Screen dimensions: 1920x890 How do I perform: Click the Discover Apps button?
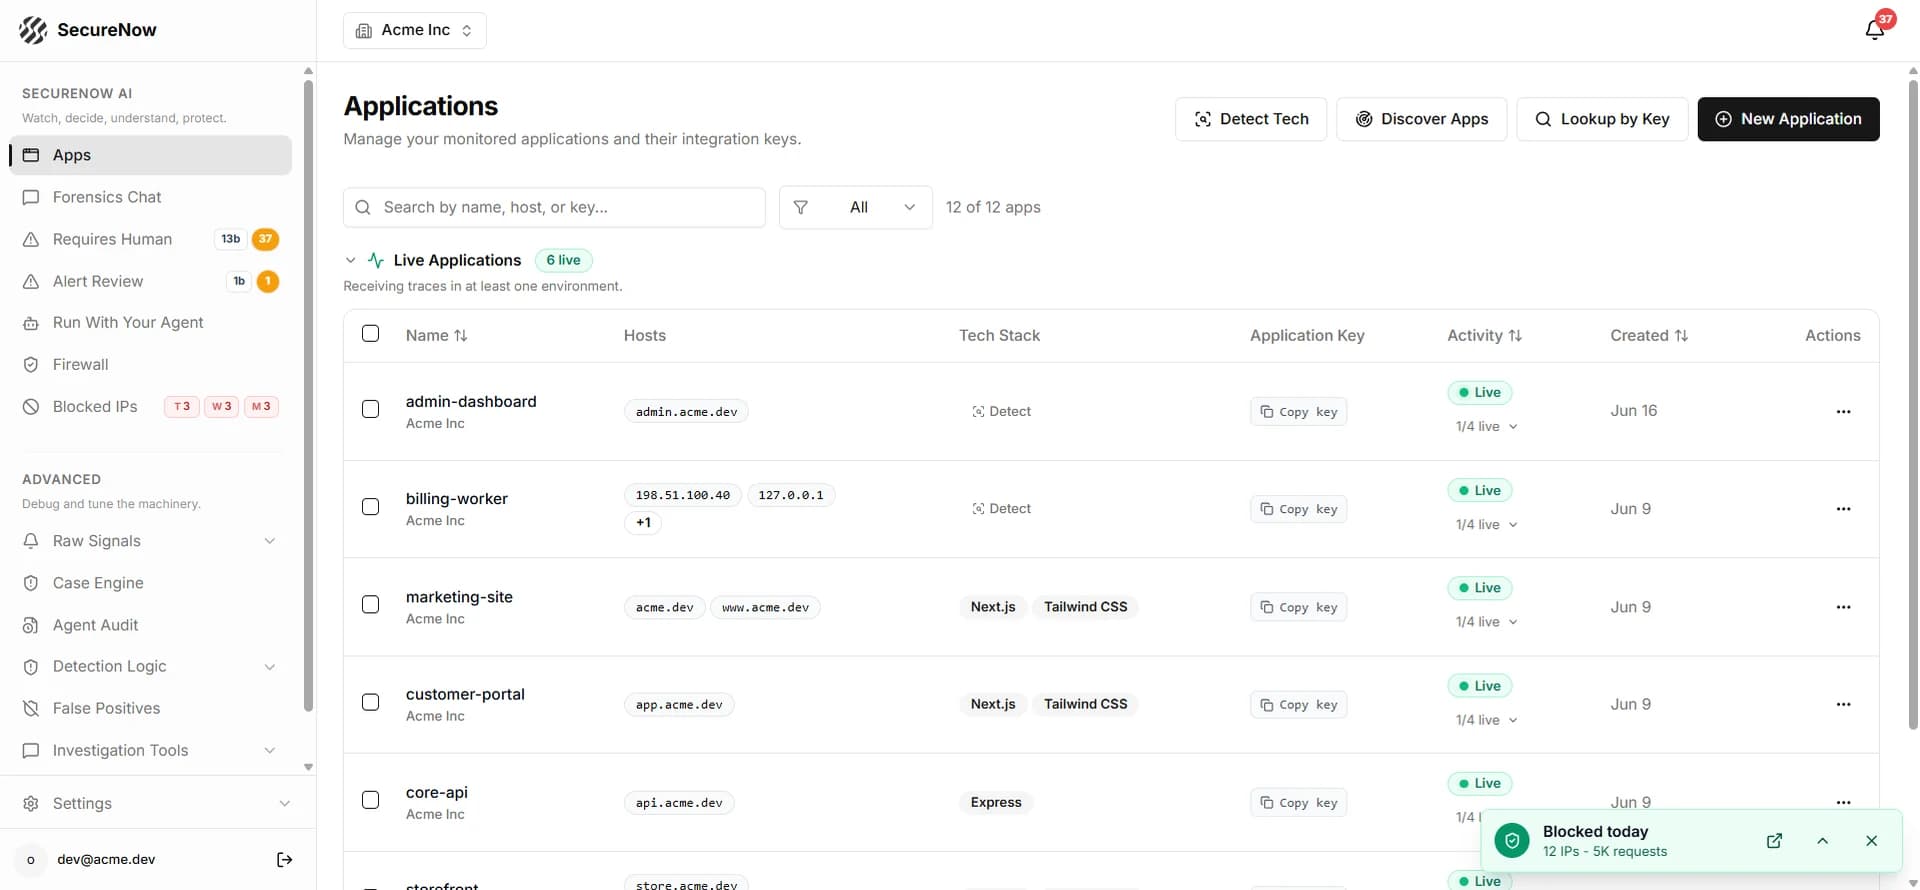point(1421,119)
